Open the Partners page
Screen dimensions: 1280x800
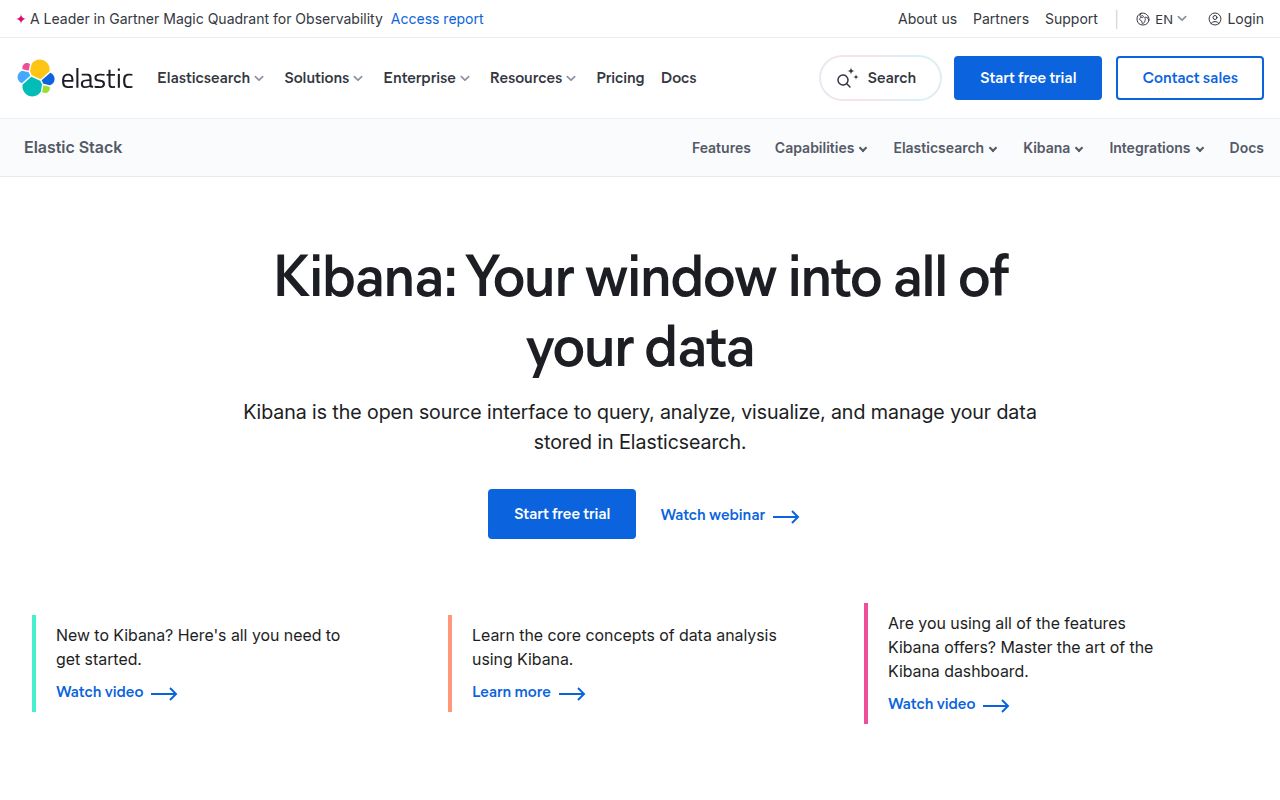[x=1001, y=19]
